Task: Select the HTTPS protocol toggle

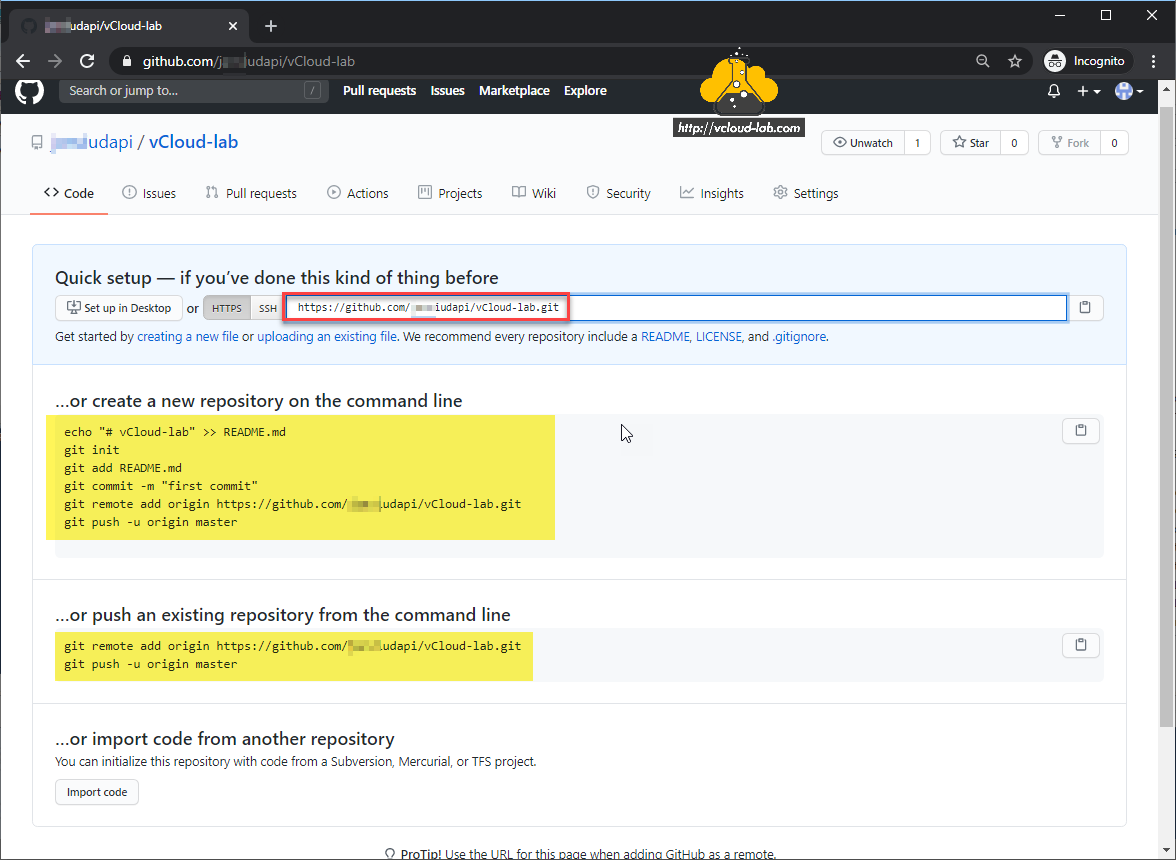Action: 226,308
